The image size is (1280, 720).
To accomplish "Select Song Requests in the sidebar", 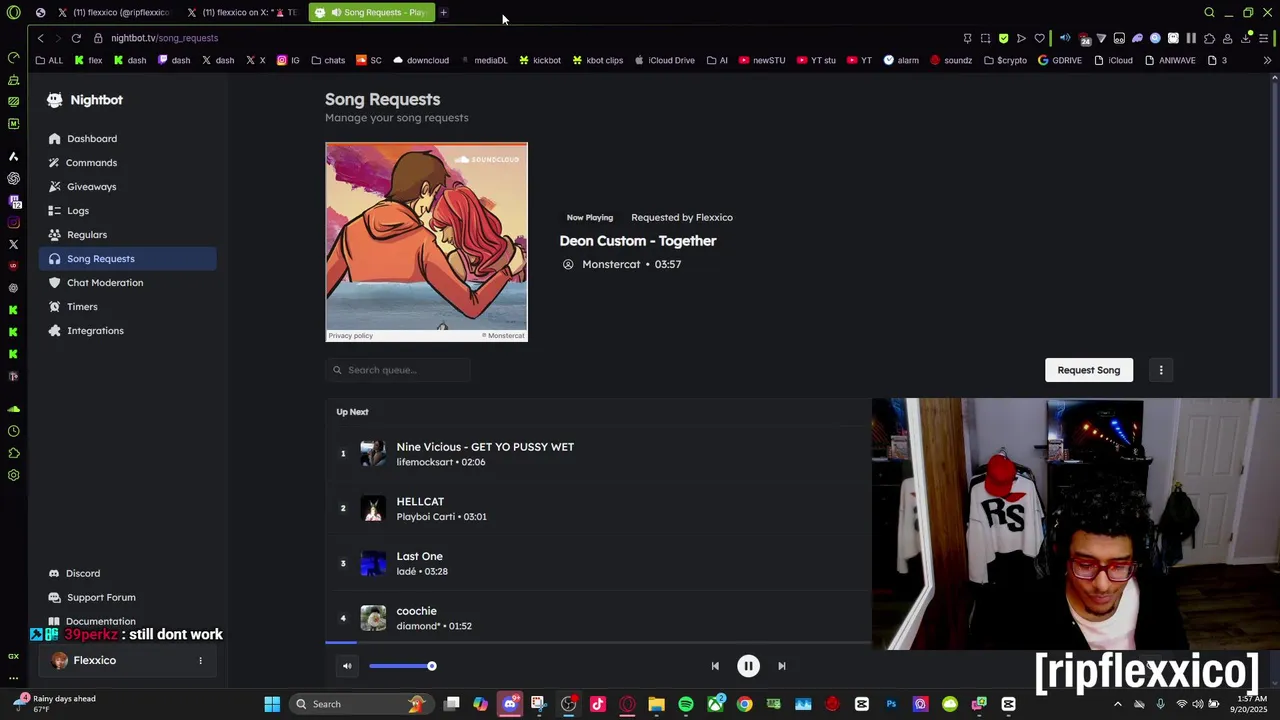I will [x=127, y=259].
